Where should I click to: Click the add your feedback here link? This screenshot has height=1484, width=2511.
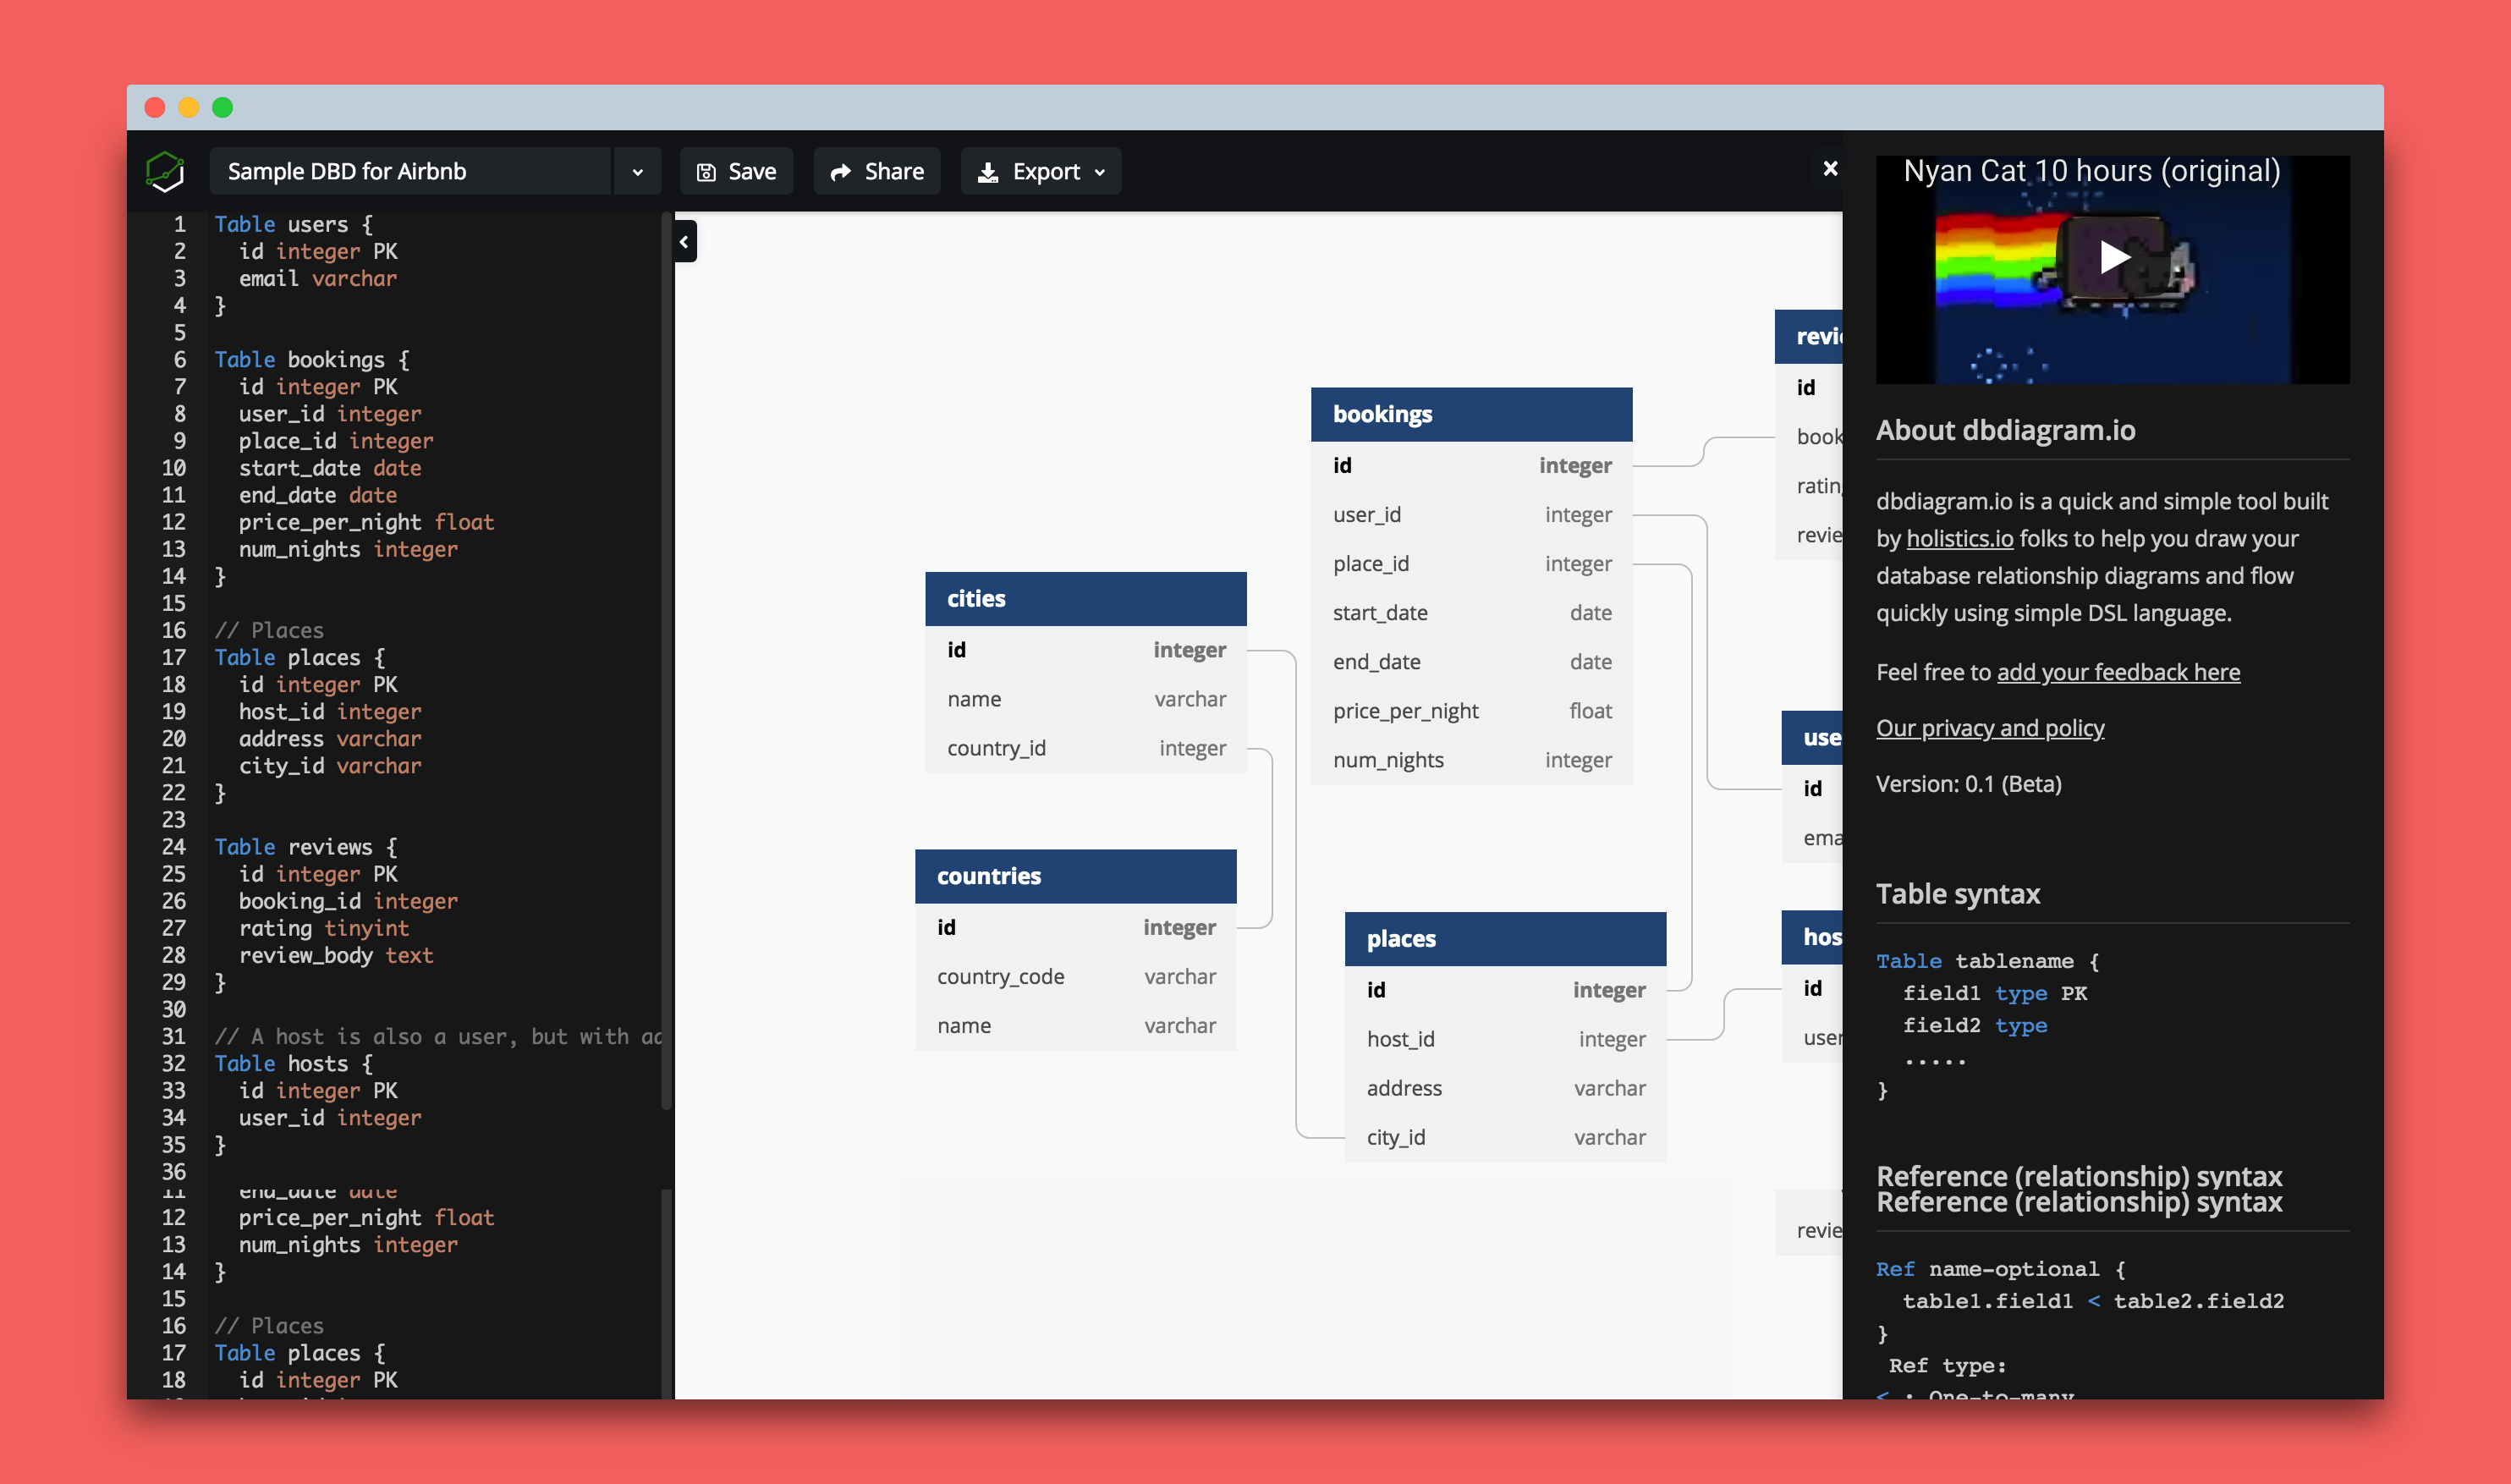[2119, 669]
